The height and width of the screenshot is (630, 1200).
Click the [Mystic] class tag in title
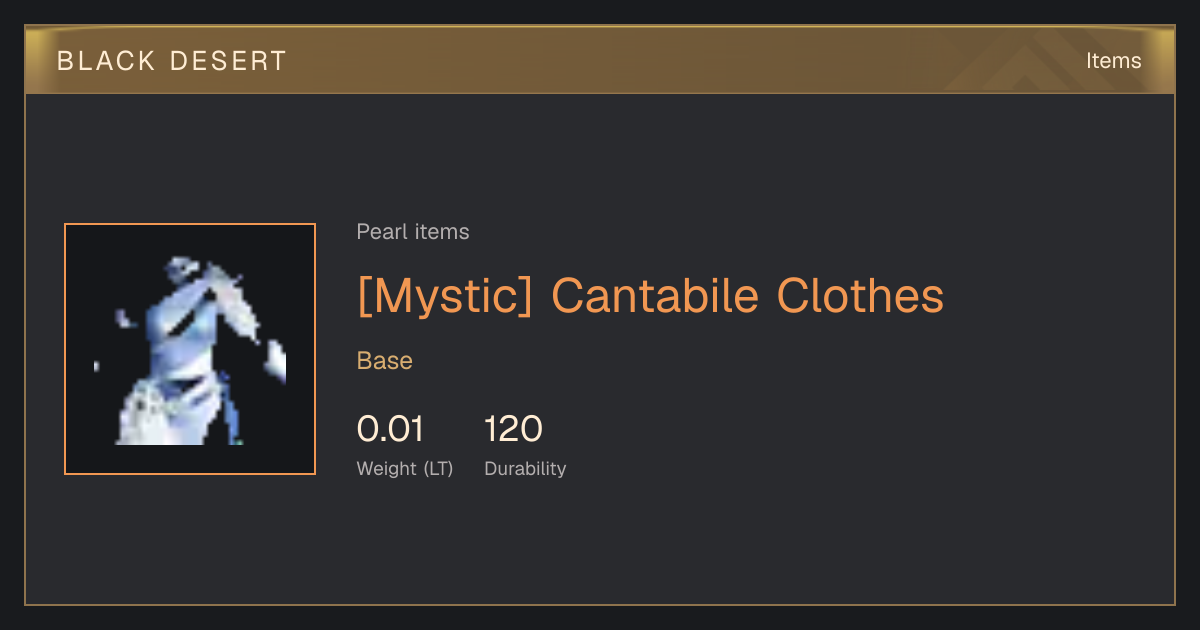(445, 296)
